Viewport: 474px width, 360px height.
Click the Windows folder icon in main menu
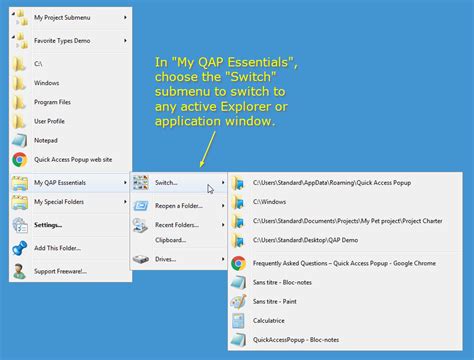coord(19,83)
